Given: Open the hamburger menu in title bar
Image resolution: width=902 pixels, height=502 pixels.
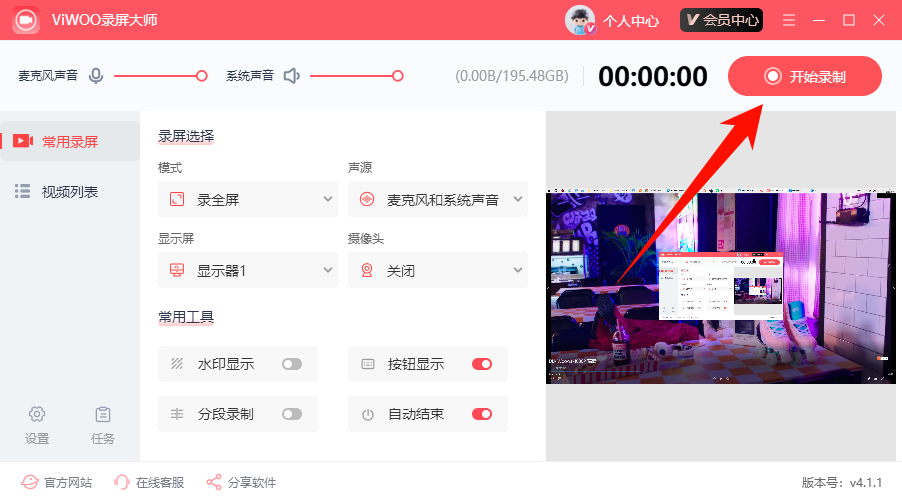Looking at the screenshot, I should pyautogui.click(x=789, y=20).
